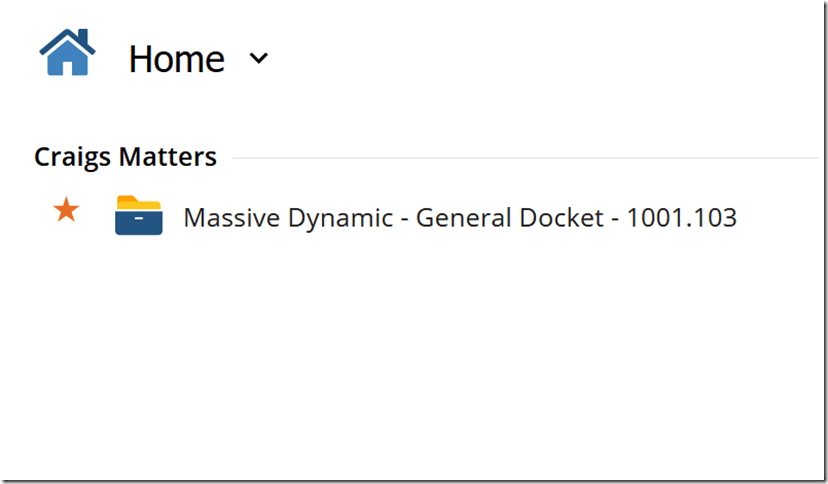
Task: Expand the navigation menu beside Home
Action: tap(259, 58)
